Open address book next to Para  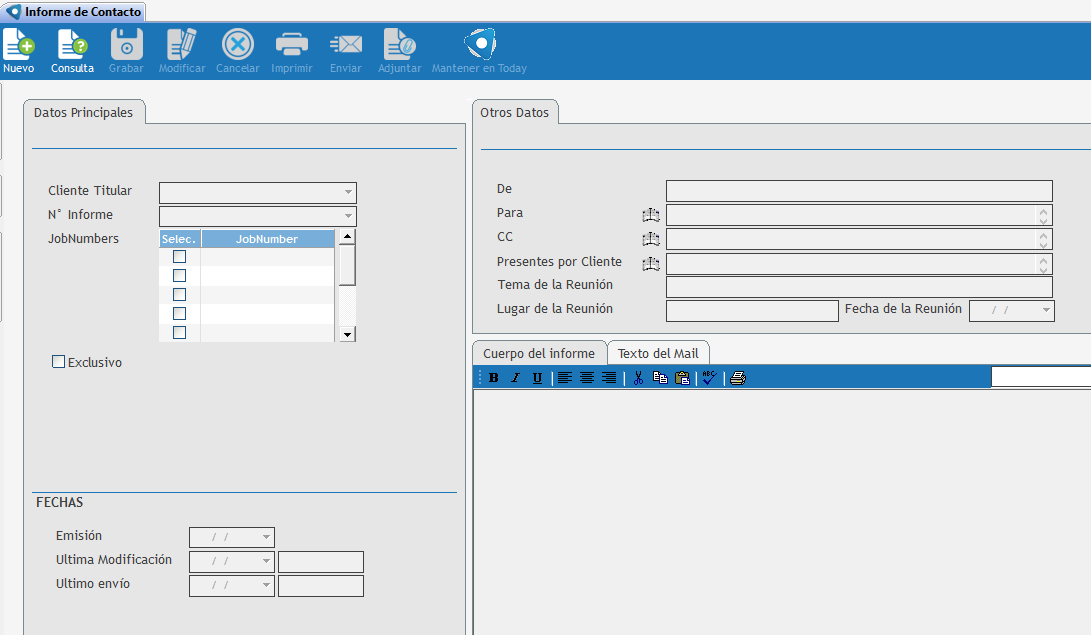[651, 215]
